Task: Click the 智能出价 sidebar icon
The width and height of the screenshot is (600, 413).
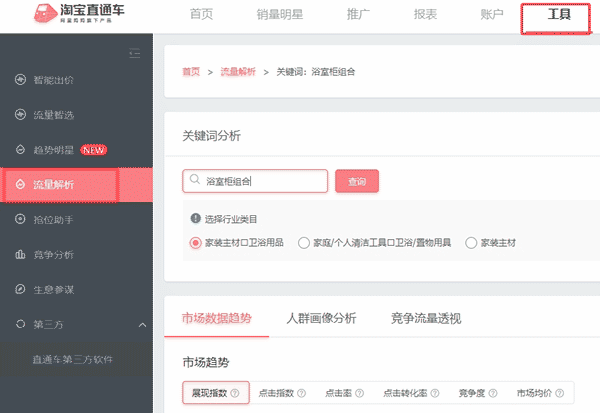Action: (20, 80)
